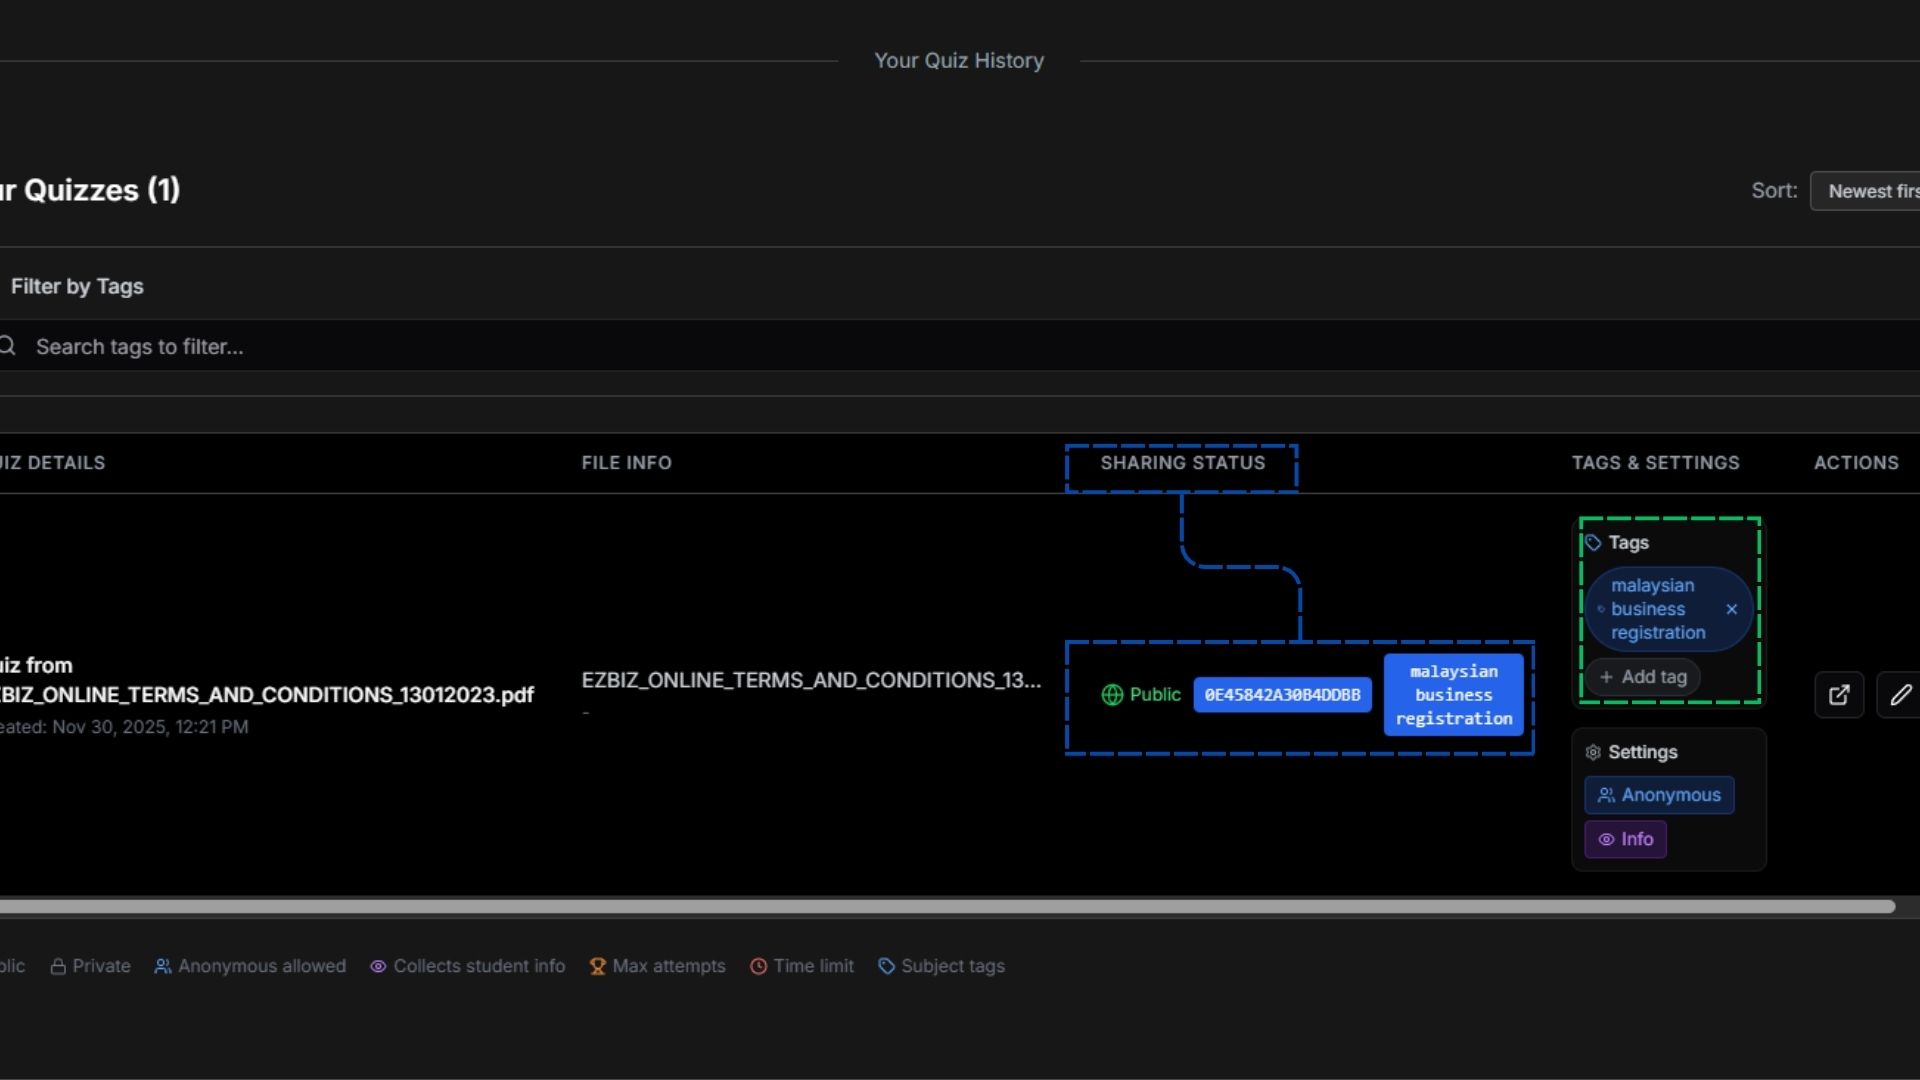Screen dimensions: 1920x1080
Task: Click the gear icon beside the Settings heading
Action: [x=1593, y=752]
